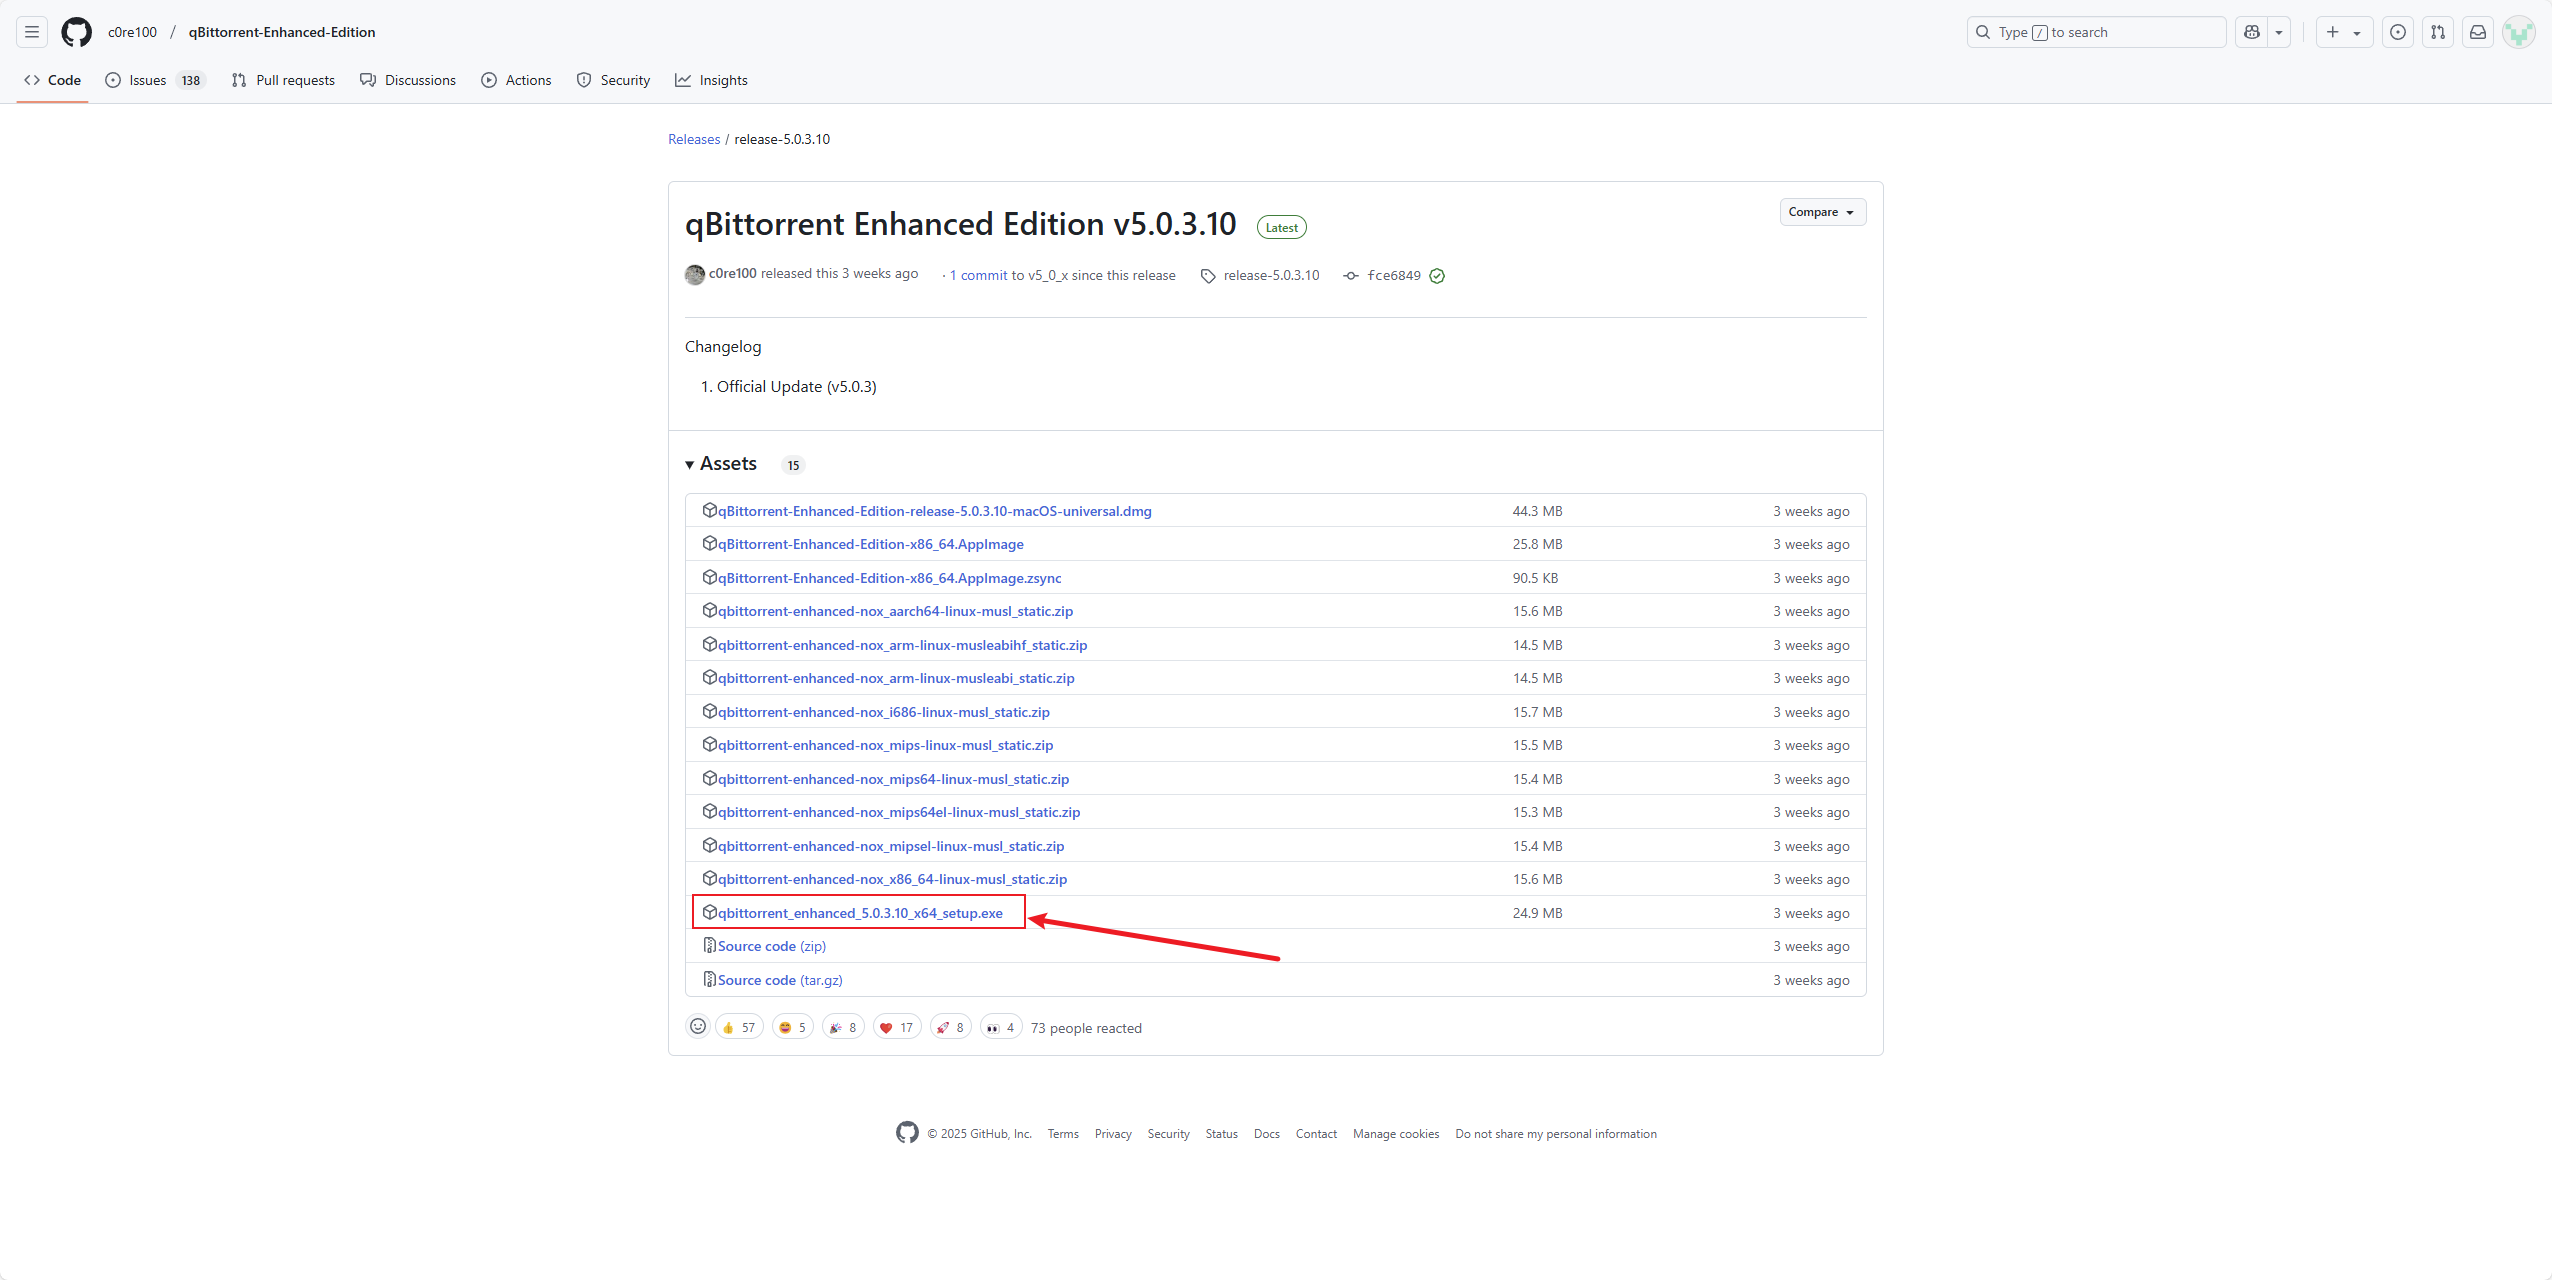Screen dimensions: 2552x1280
Task: Download qbittorrent_enhanced_5.0.3.10_x64_setup.exe
Action: pos(860,913)
